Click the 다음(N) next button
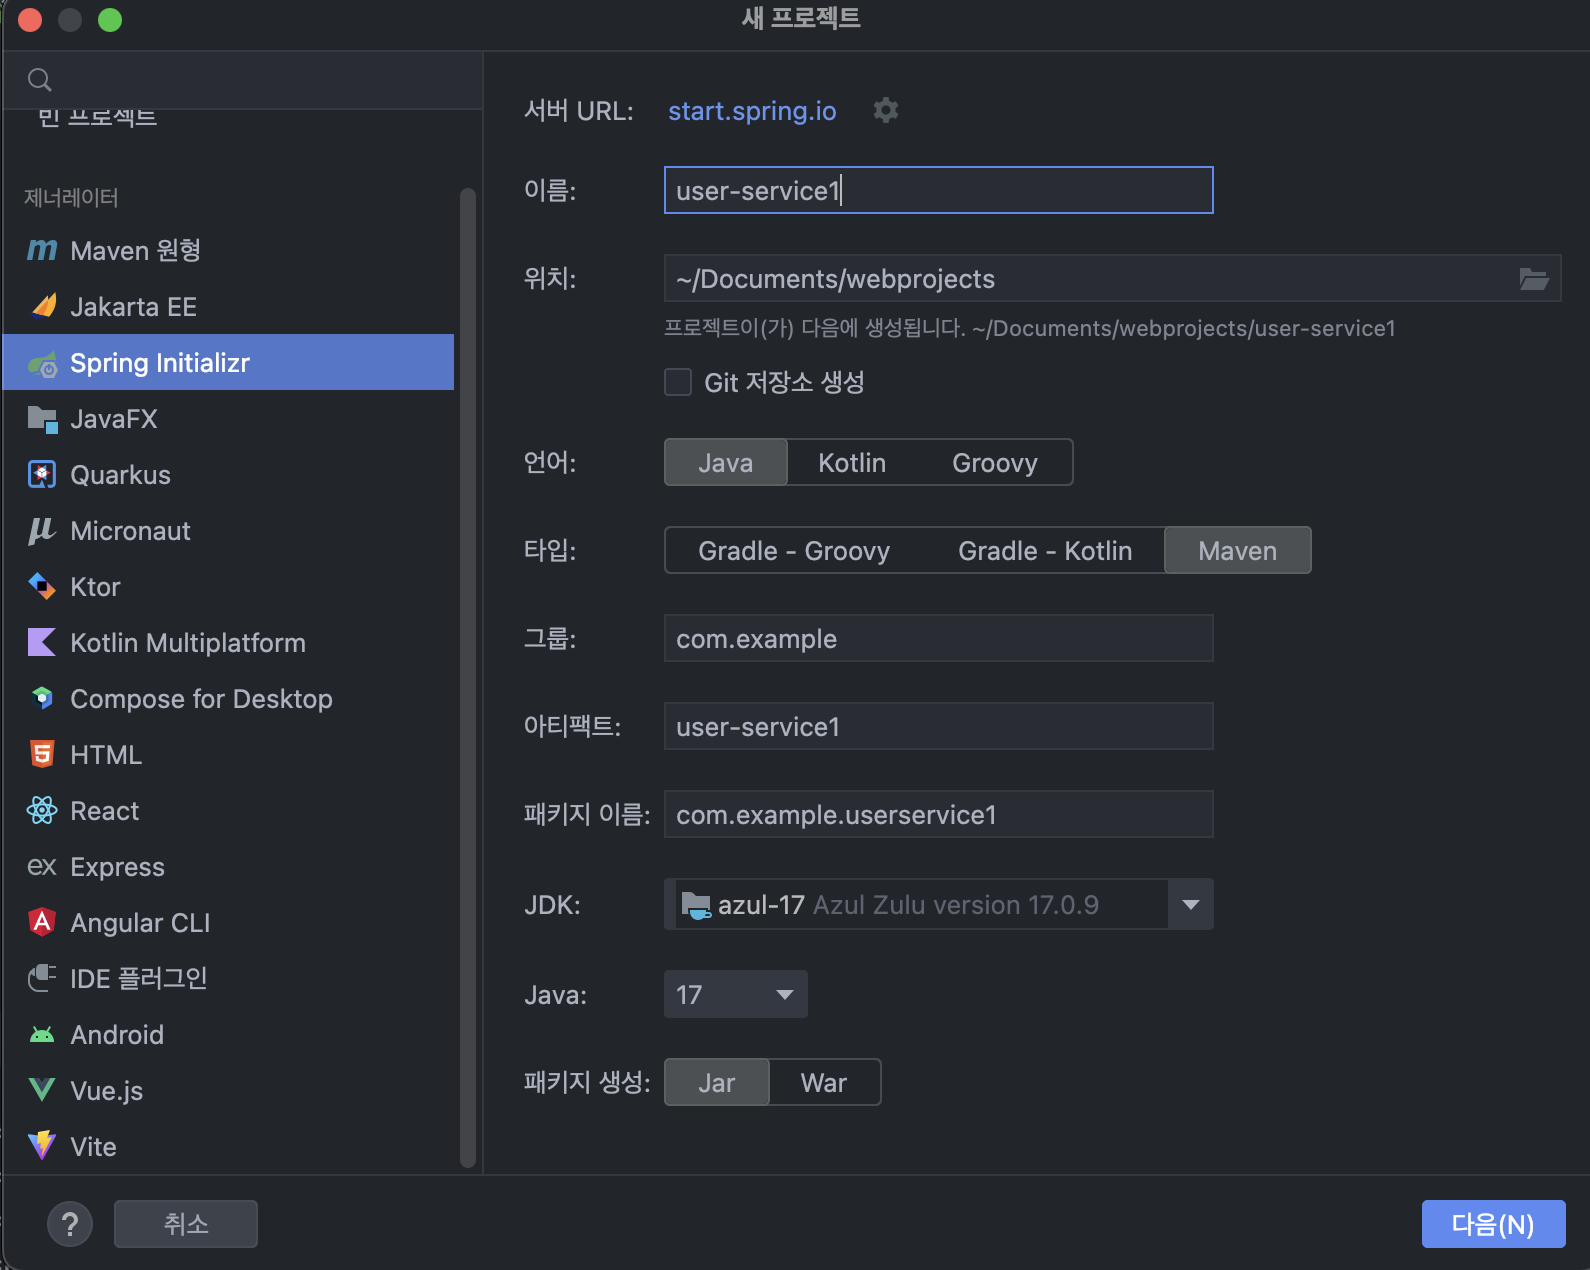This screenshot has width=1590, height=1270. point(1493,1224)
